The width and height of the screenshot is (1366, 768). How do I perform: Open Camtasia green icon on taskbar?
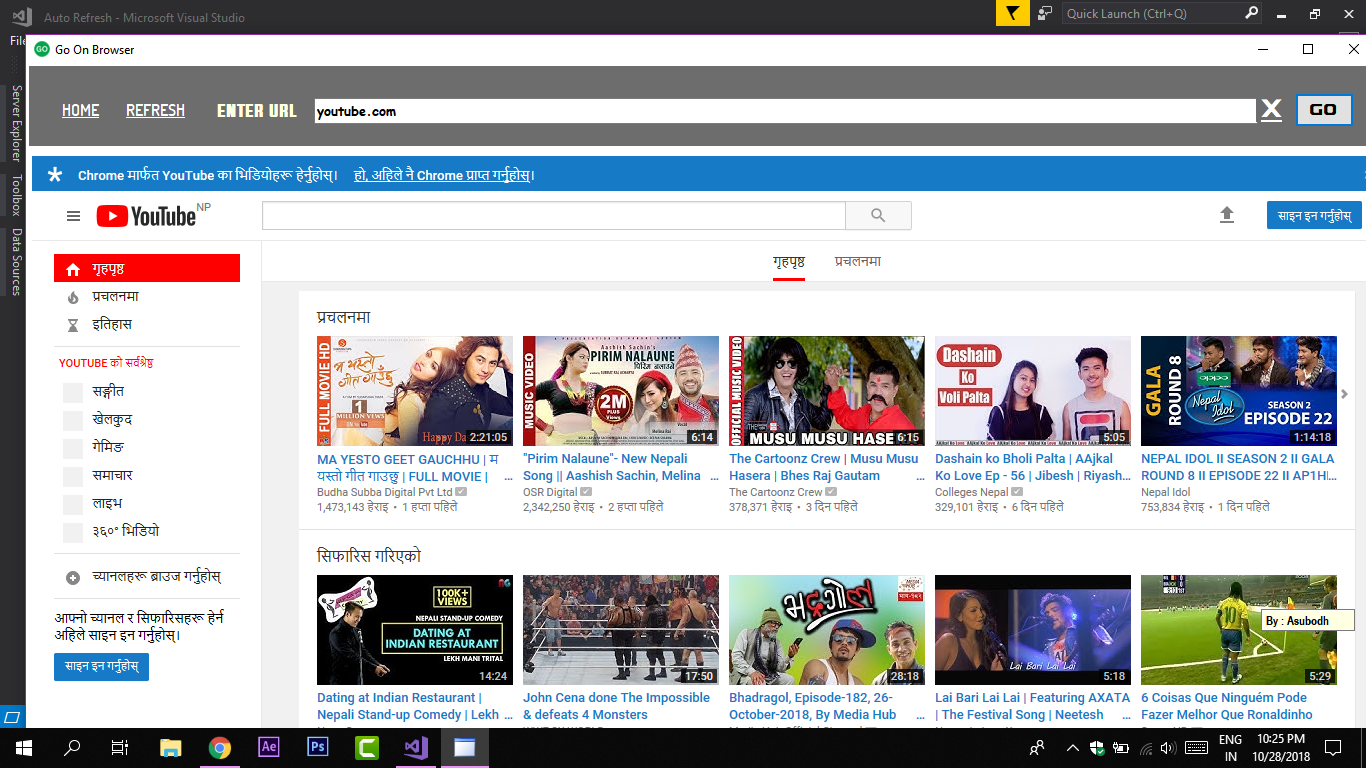point(367,747)
